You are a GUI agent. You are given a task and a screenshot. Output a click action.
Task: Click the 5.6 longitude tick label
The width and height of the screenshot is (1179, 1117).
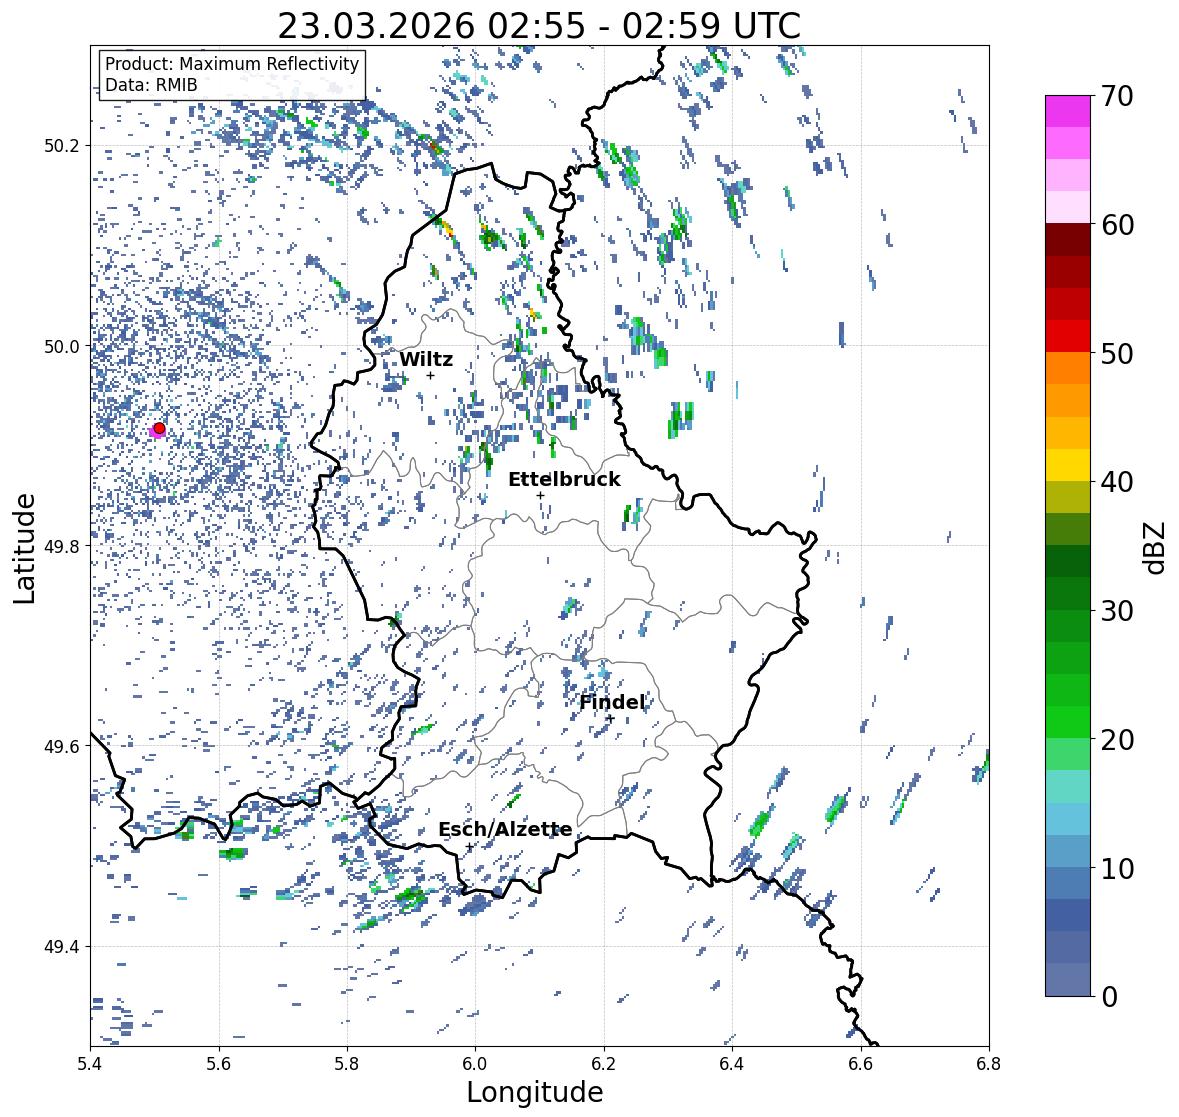219,1064
